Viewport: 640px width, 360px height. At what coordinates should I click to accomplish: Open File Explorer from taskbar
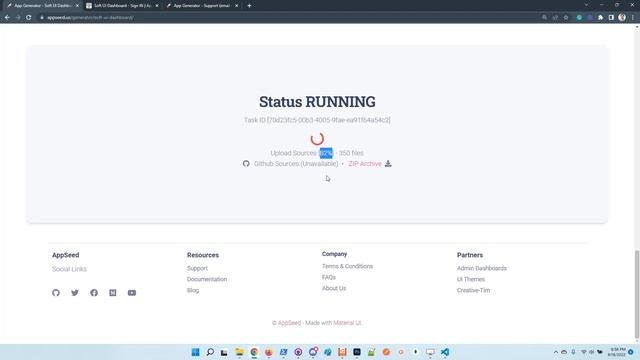coord(240,352)
